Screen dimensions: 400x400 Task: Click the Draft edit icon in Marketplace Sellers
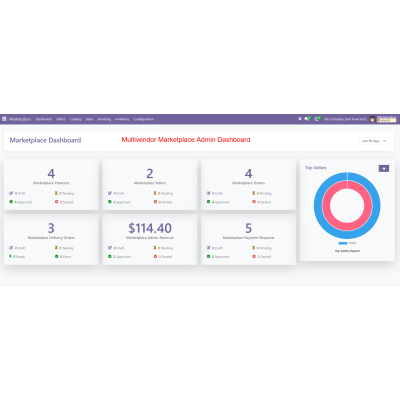110,193
